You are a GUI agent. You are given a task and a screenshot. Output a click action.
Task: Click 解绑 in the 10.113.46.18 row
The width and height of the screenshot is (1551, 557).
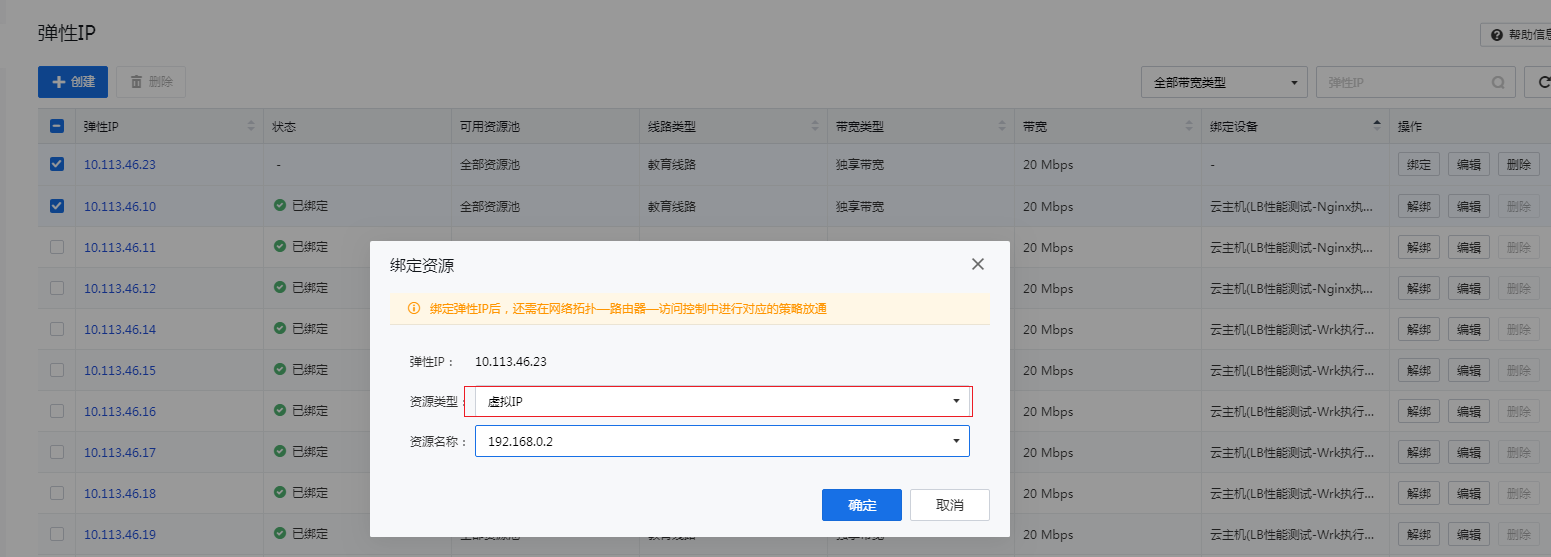tap(1419, 493)
